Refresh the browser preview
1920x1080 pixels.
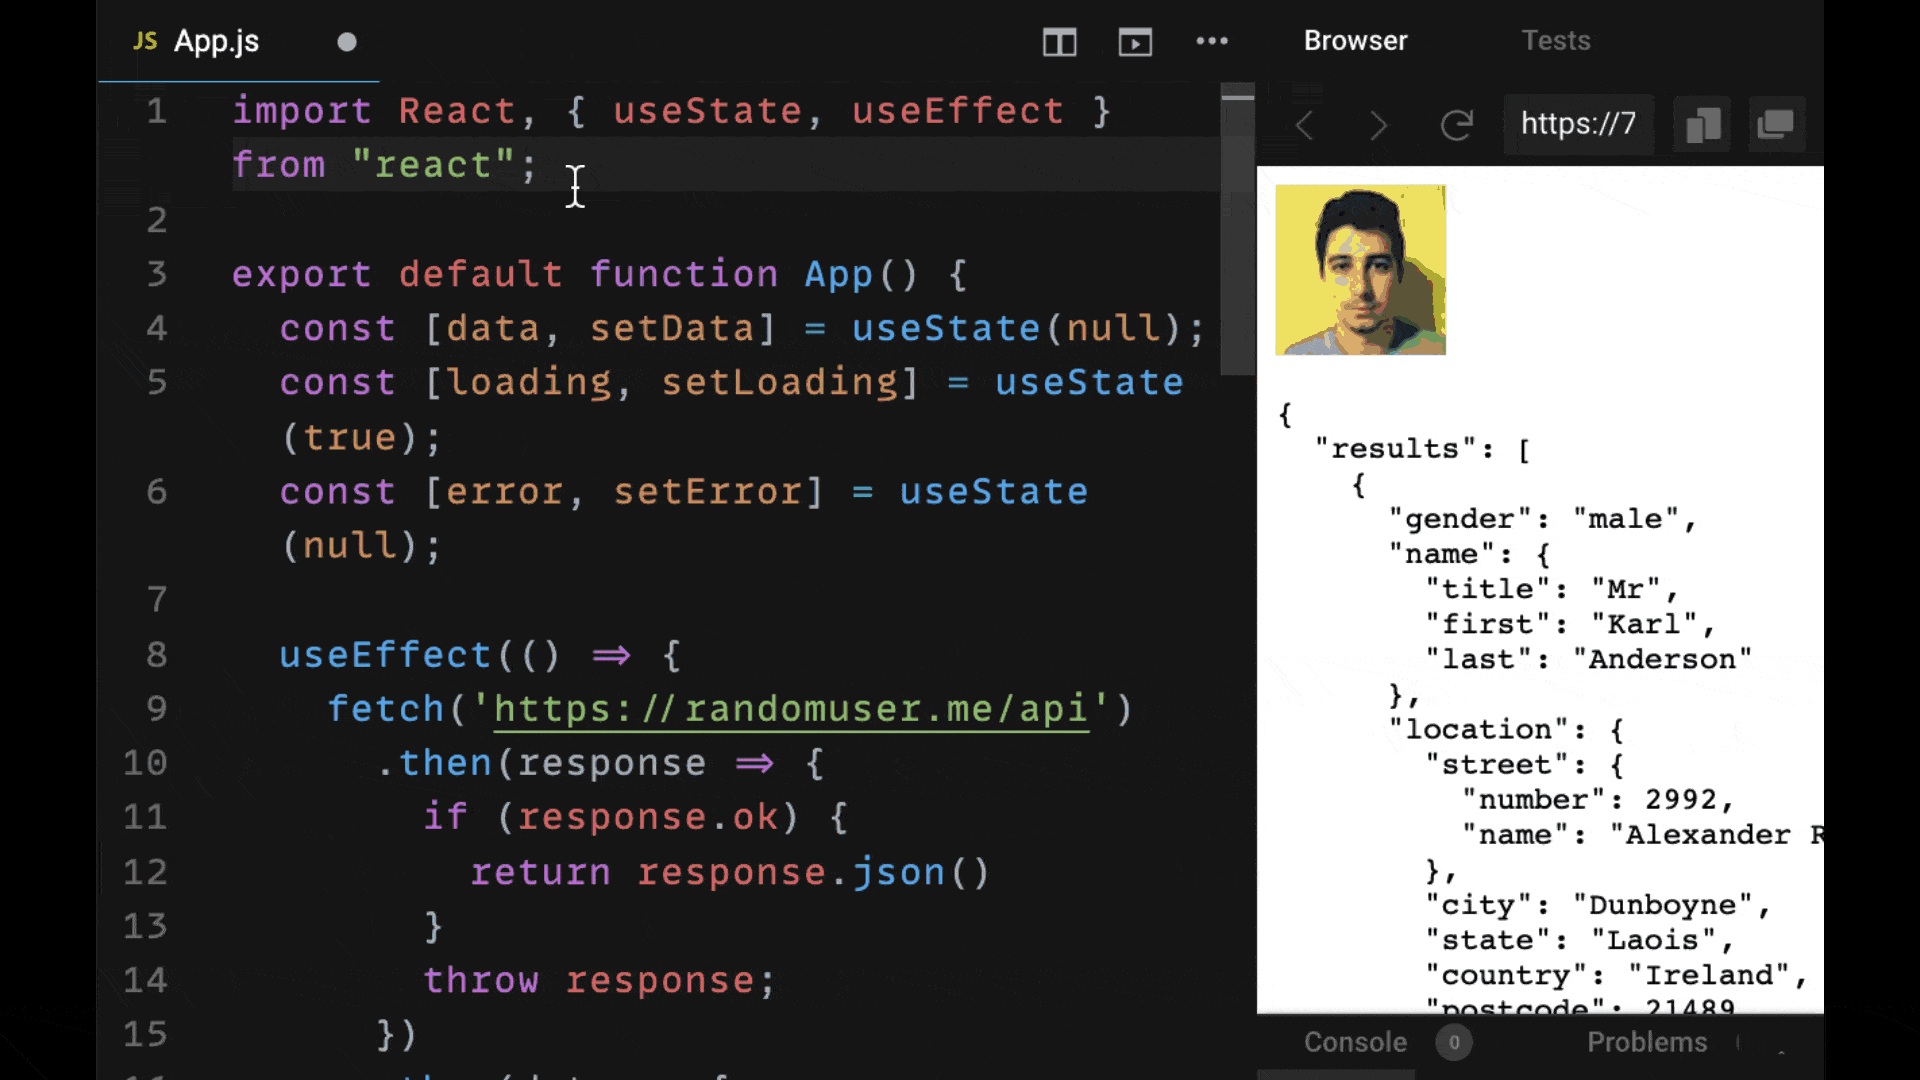[x=1457, y=124]
